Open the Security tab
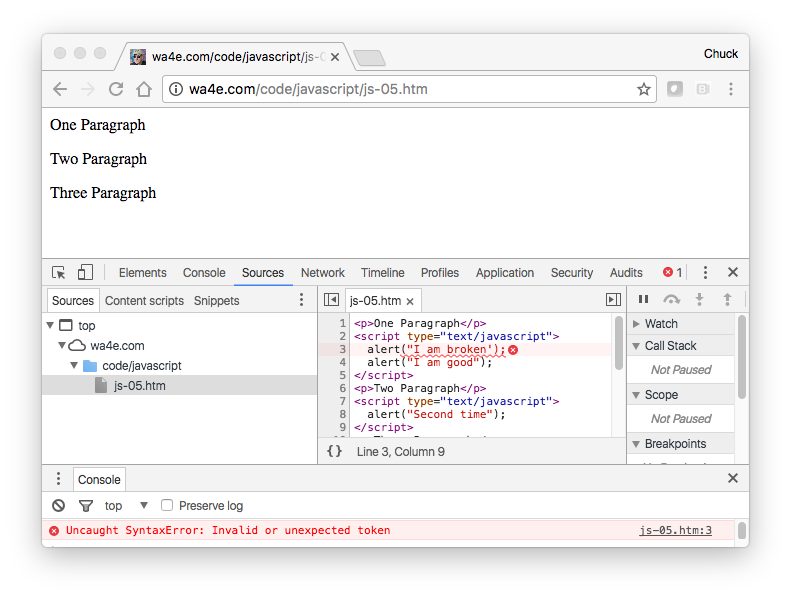 [x=572, y=273]
